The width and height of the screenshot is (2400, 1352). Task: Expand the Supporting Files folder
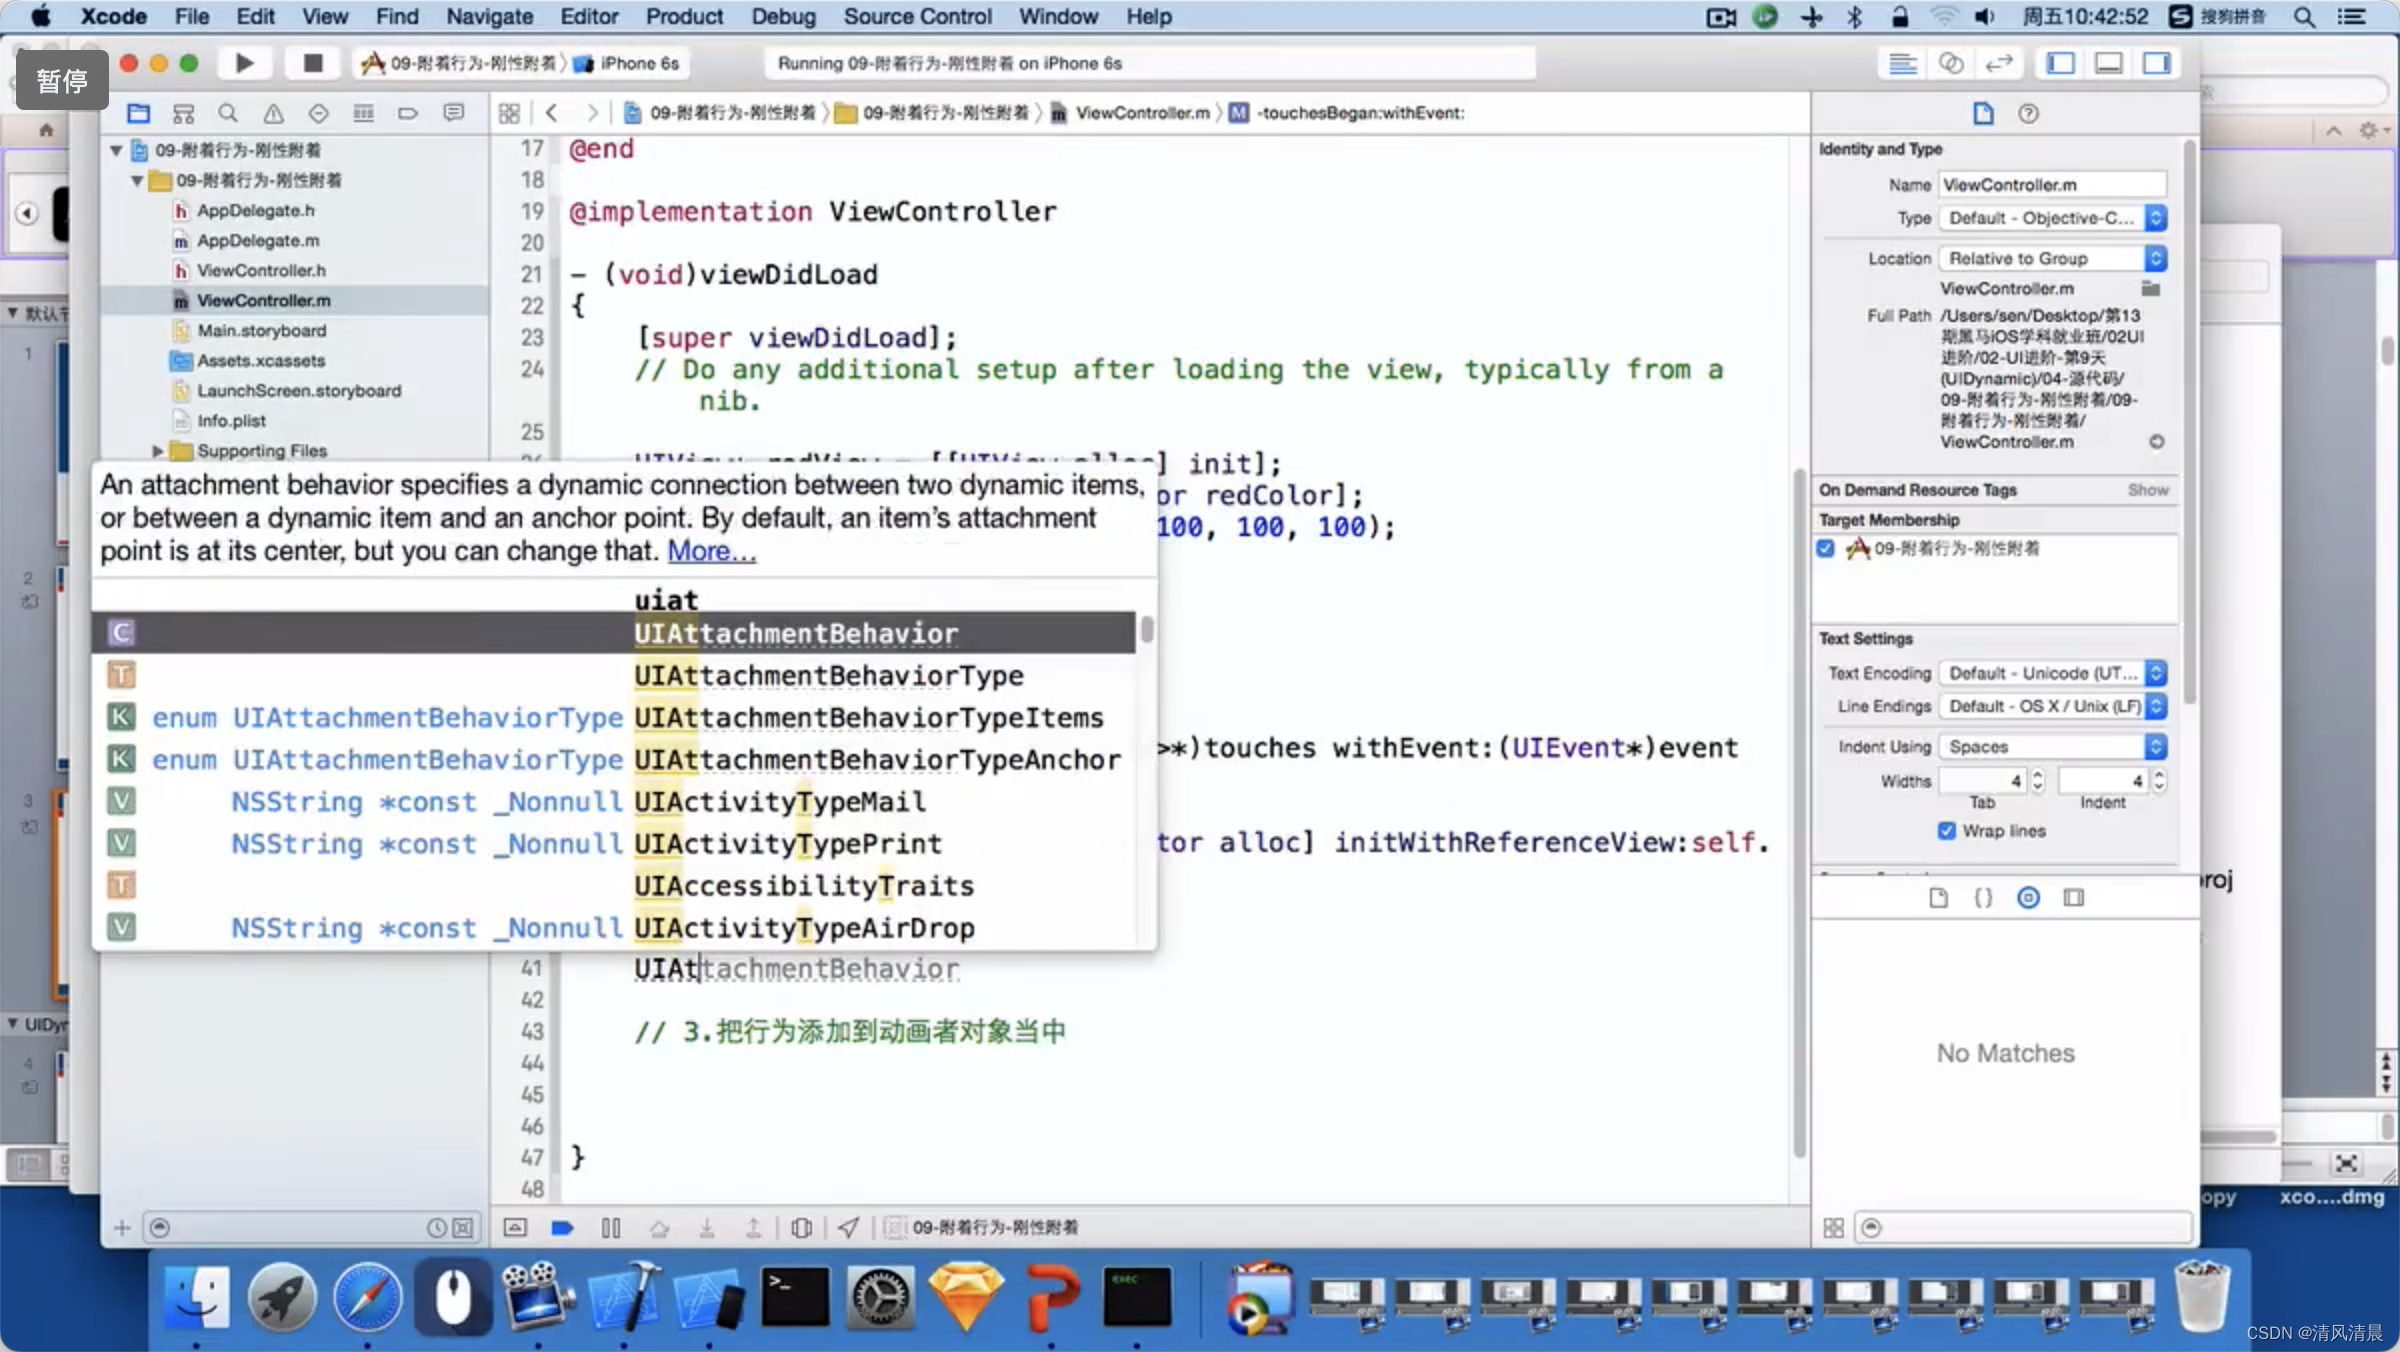click(x=157, y=451)
